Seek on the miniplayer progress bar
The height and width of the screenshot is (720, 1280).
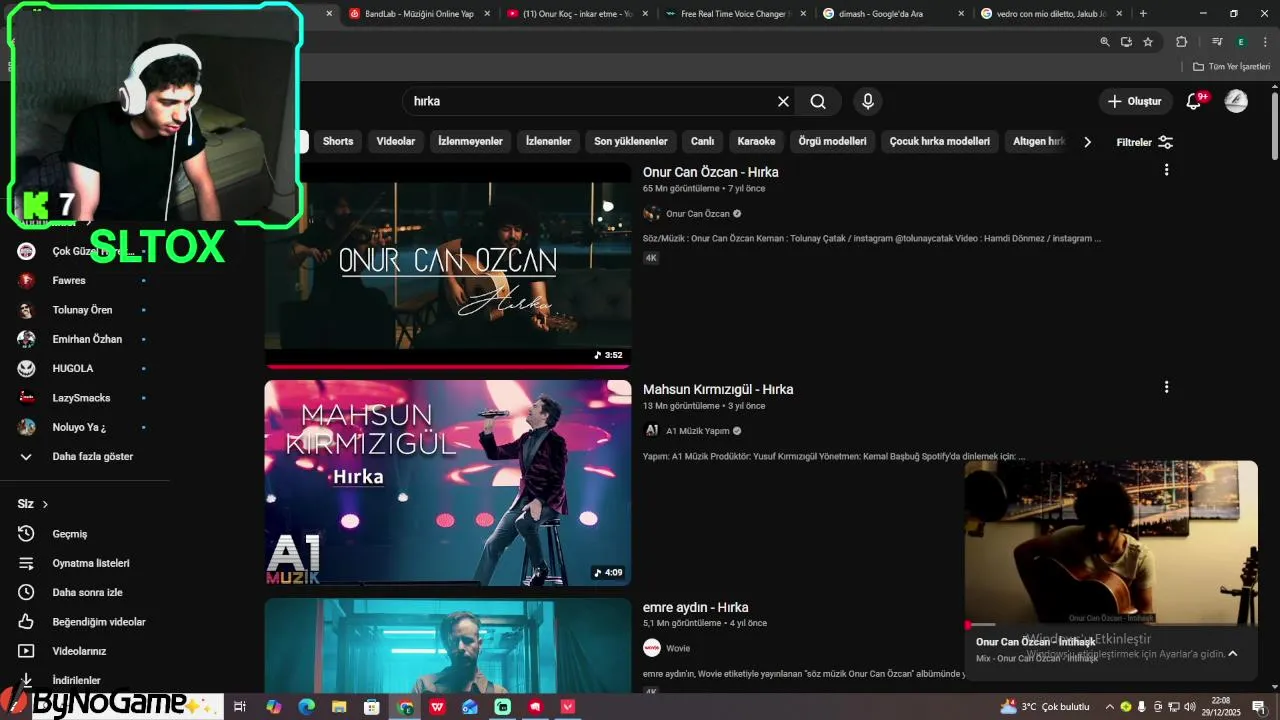(x=1111, y=625)
